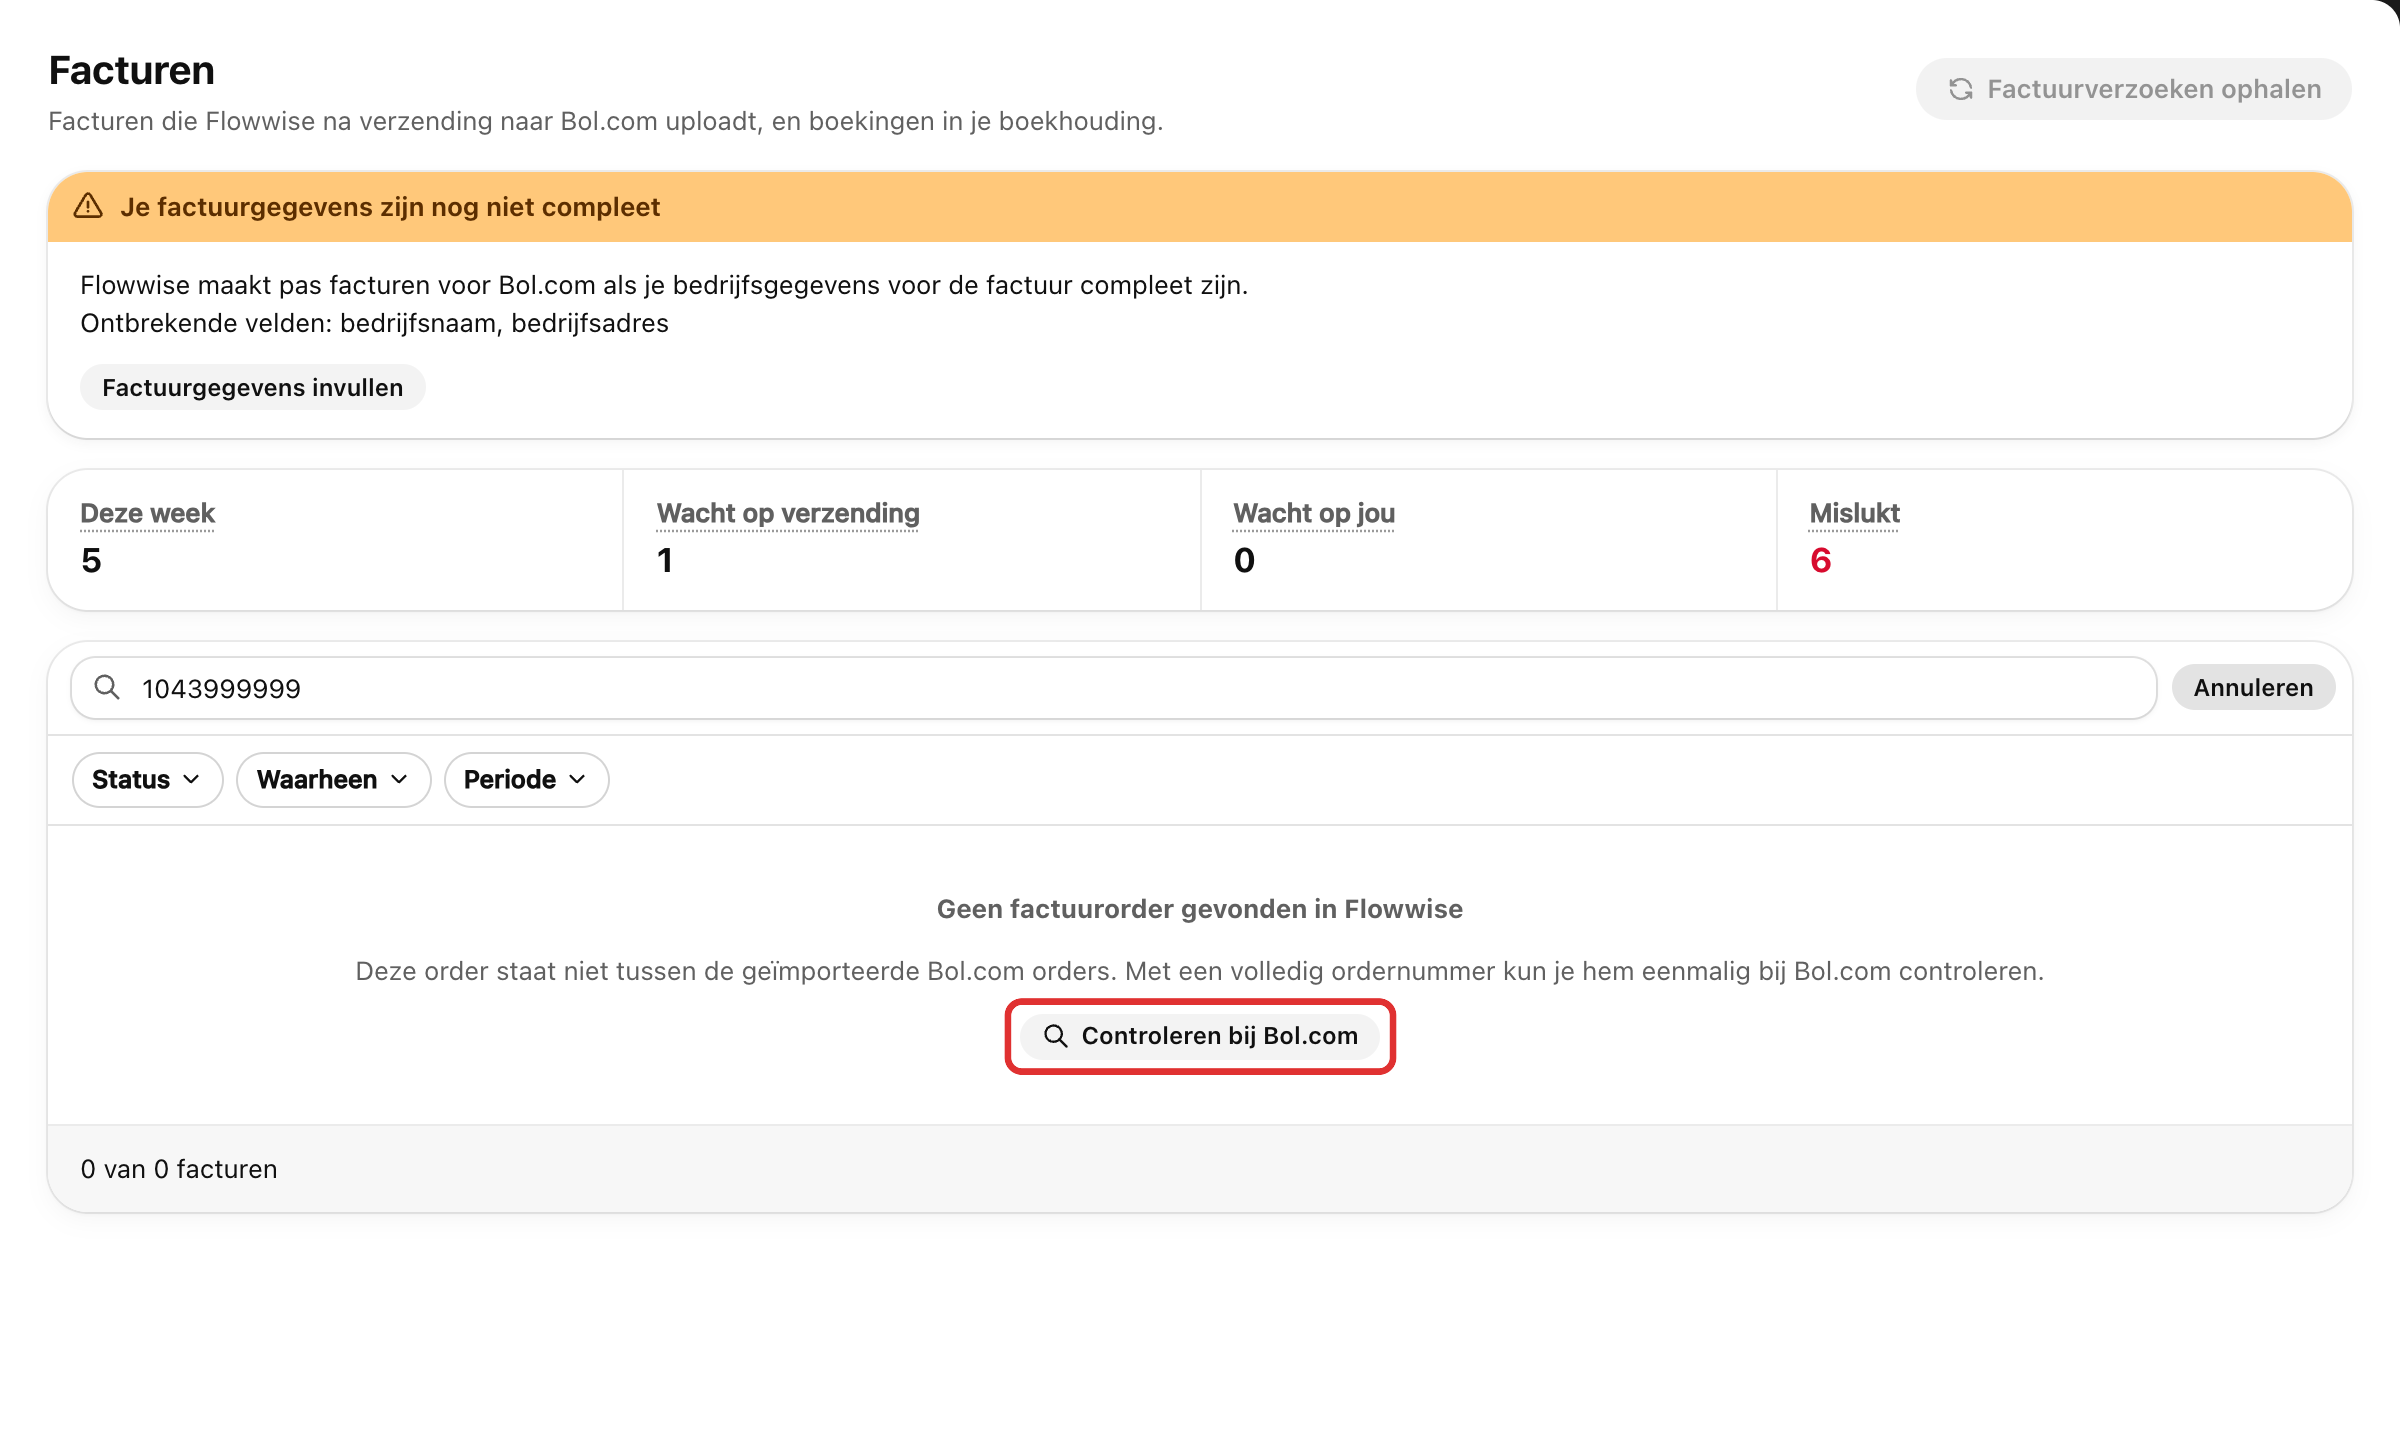Click the red Mislukt count 6
Viewport: 2400px width, 1436px height.
pos(1820,560)
